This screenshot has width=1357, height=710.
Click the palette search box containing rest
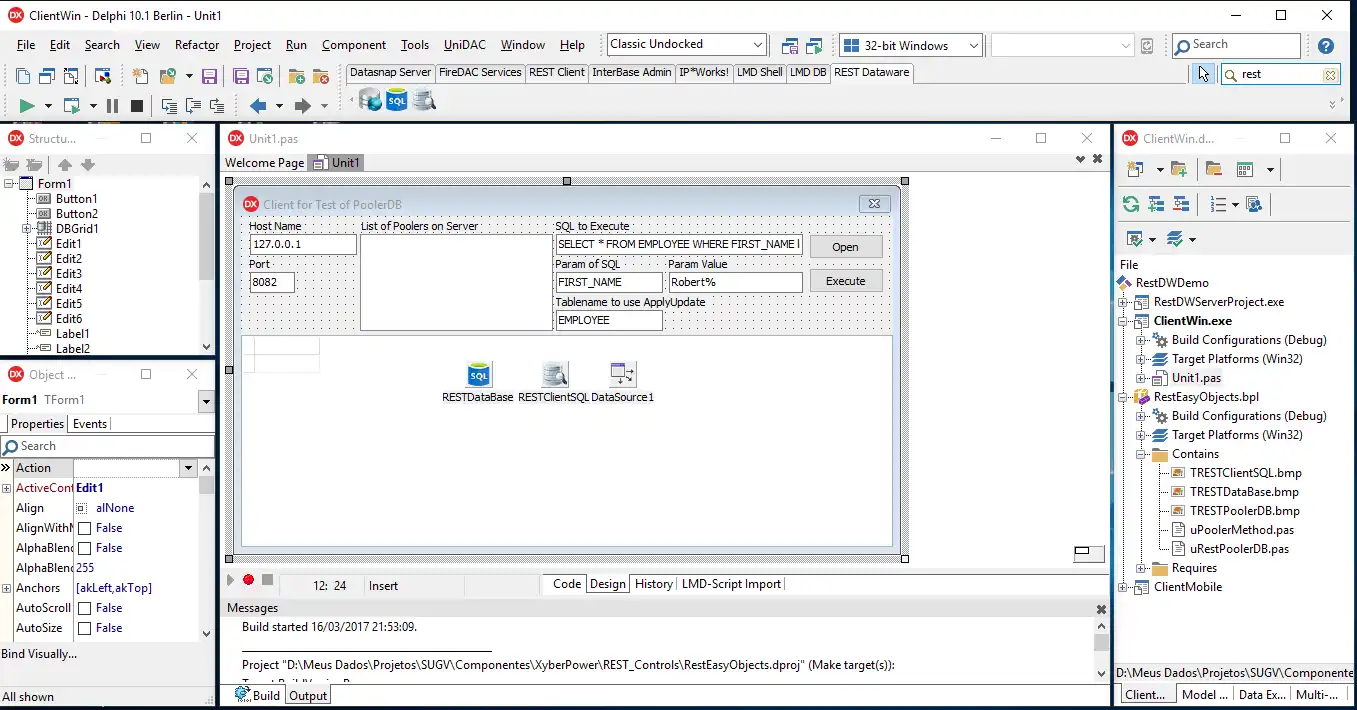point(1280,74)
